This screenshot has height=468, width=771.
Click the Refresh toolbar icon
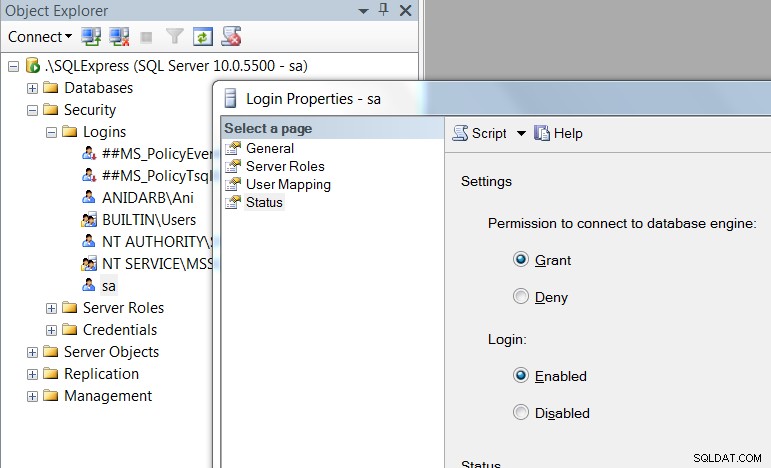203,36
